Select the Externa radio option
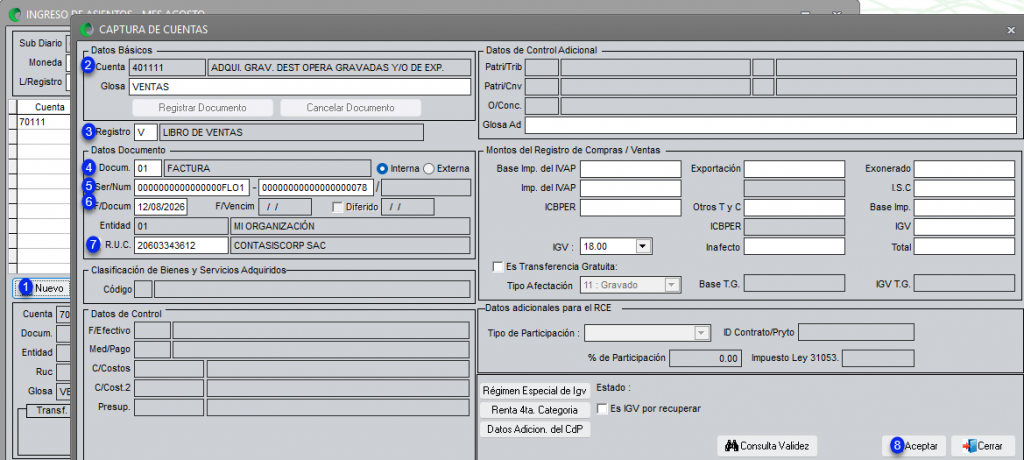The width and height of the screenshot is (1024, 460). [x=429, y=169]
